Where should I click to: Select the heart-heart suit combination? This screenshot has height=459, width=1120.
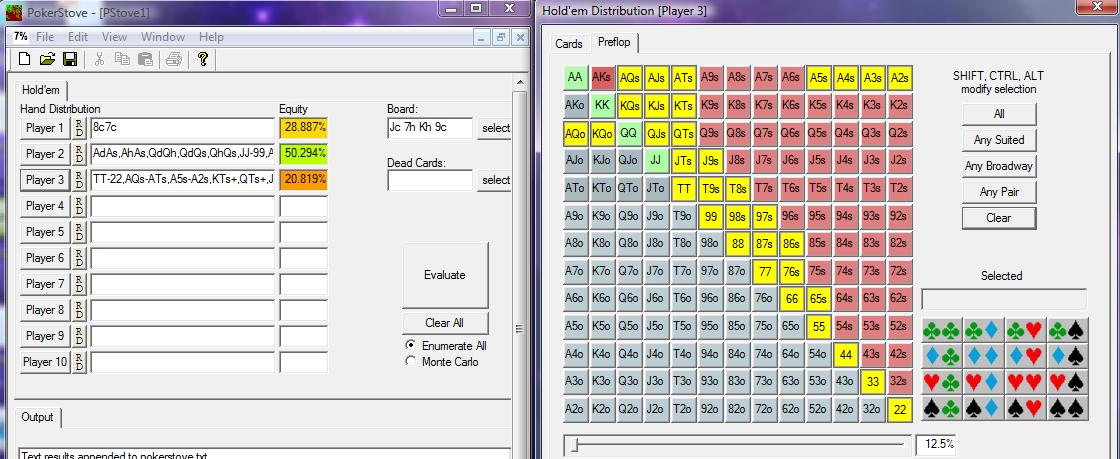pos(1026,382)
